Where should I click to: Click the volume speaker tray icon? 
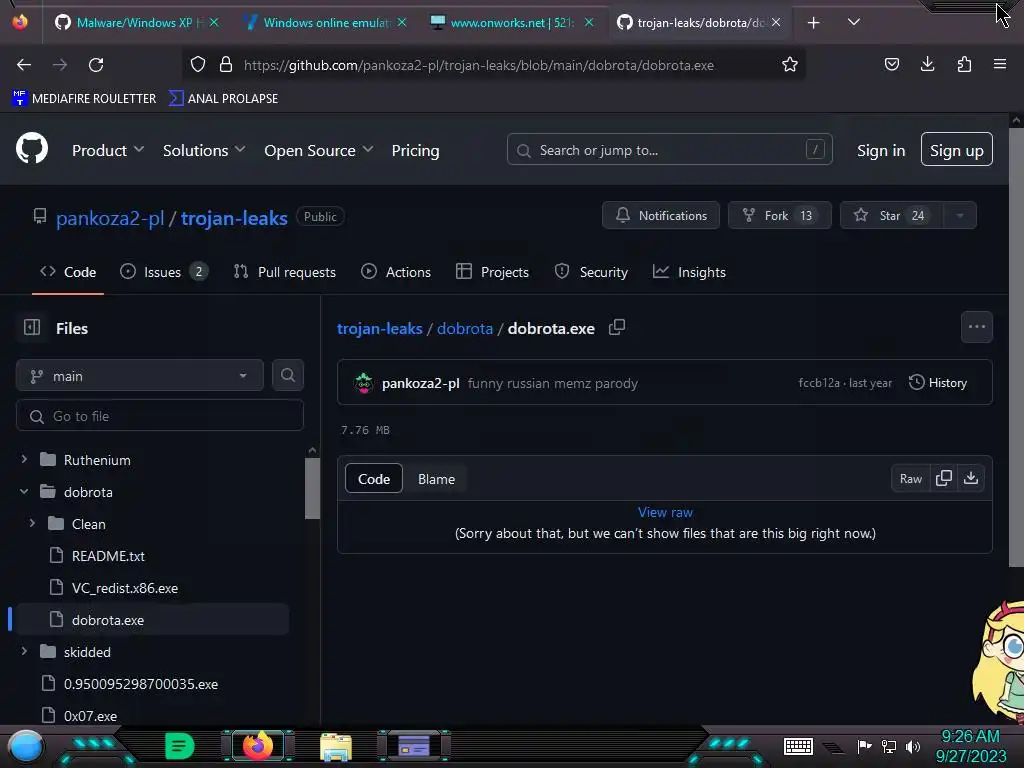[x=913, y=746]
